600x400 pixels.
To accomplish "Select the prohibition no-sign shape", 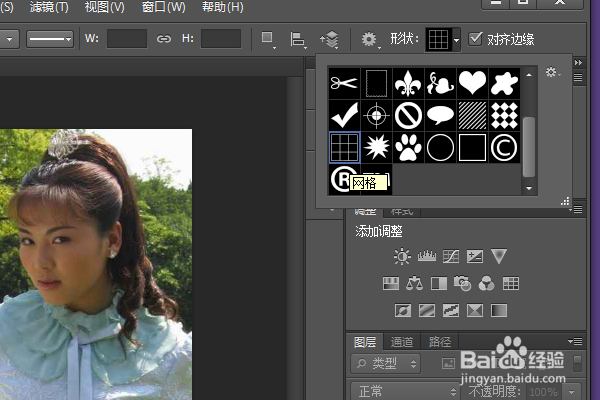I will click(x=408, y=115).
